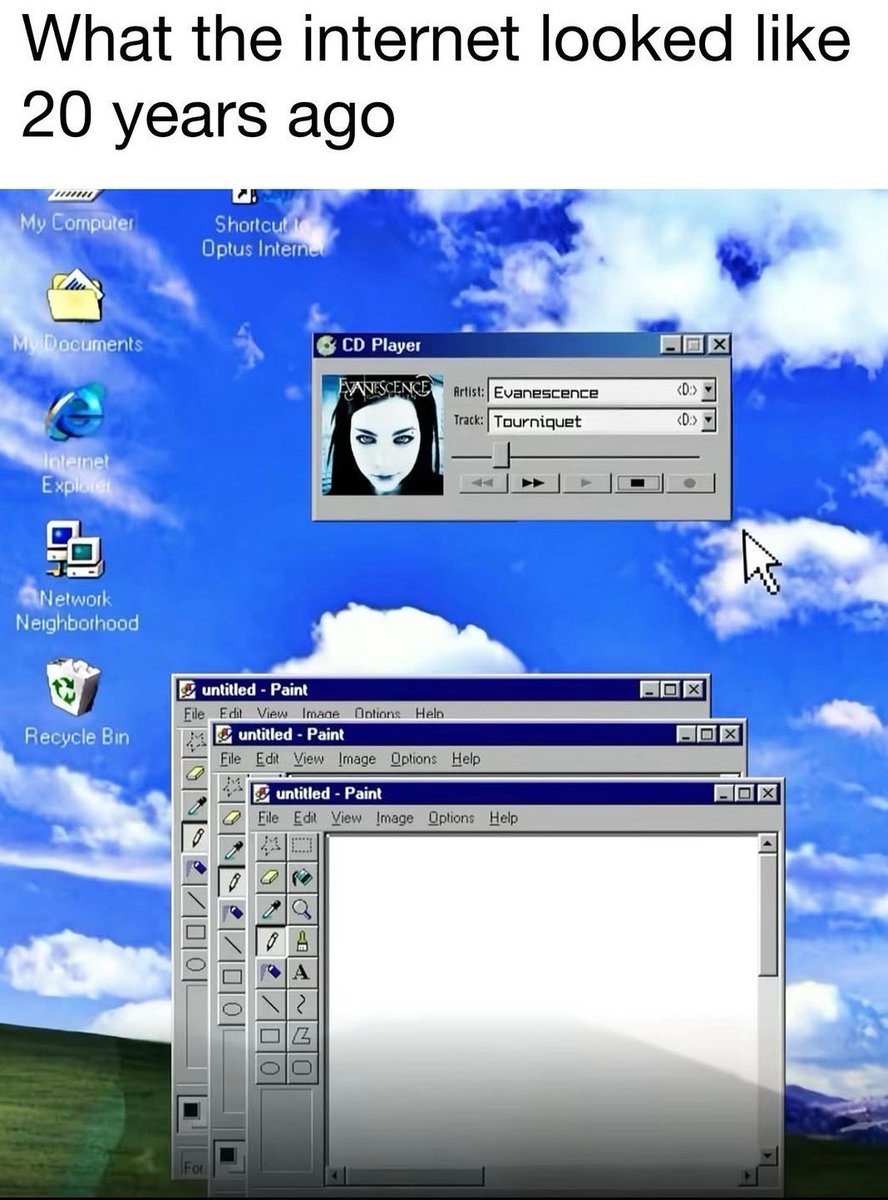Expand the Artist dropdown in CD Player
Image resolution: width=888 pixels, height=1200 pixels.
tap(710, 392)
